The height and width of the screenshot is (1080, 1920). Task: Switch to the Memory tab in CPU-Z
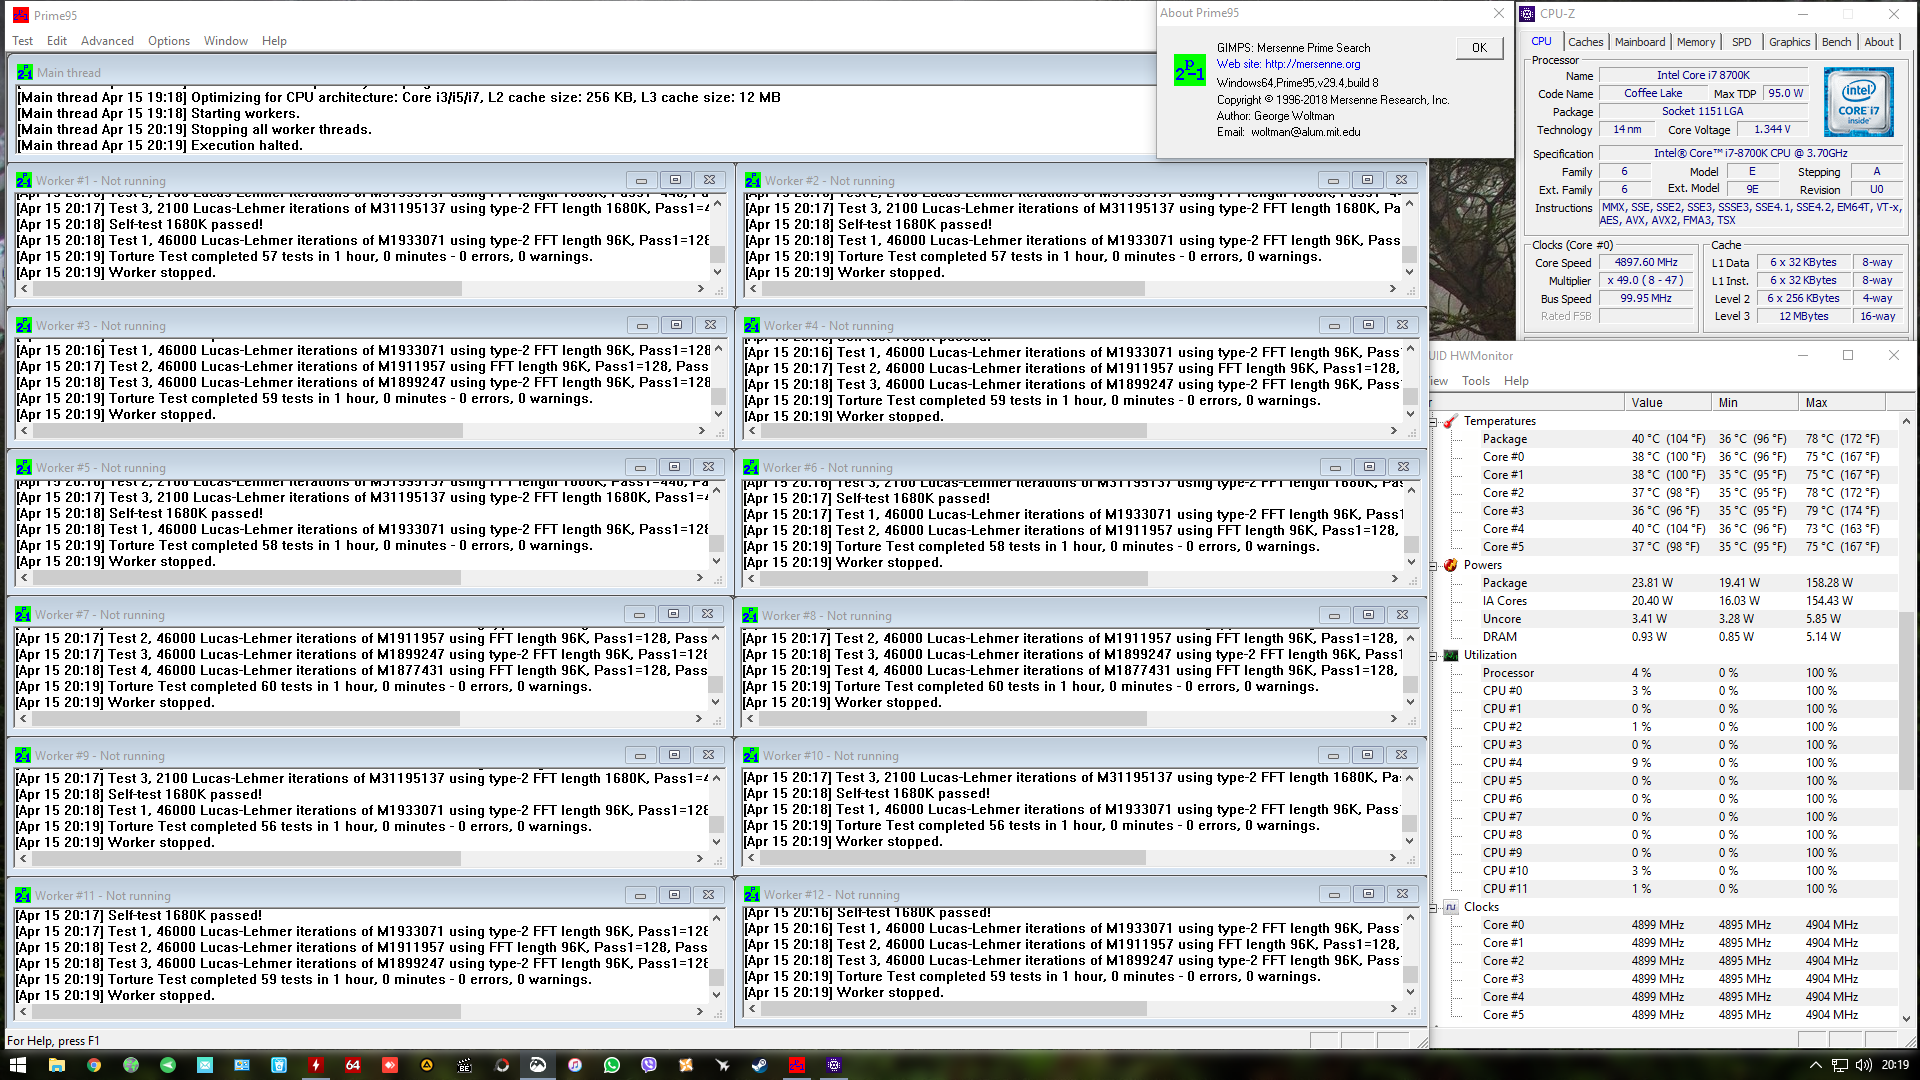[1695, 42]
